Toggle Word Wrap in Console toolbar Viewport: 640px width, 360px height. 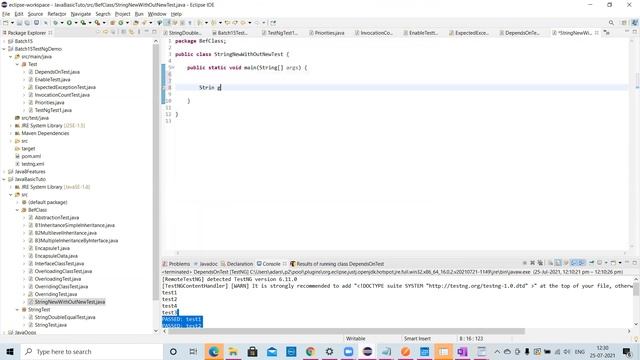[x=566, y=263]
